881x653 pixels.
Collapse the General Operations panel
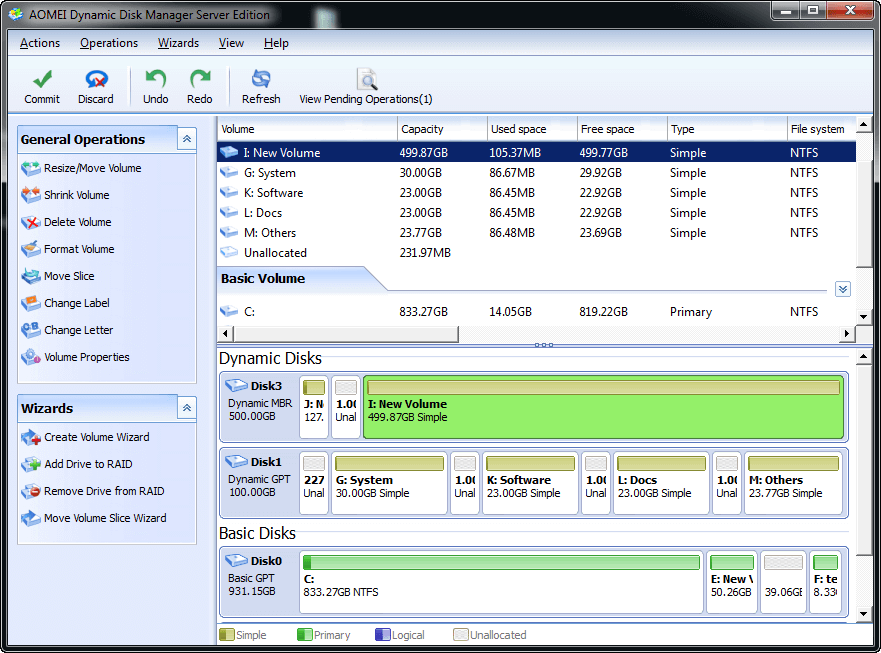click(x=187, y=139)
